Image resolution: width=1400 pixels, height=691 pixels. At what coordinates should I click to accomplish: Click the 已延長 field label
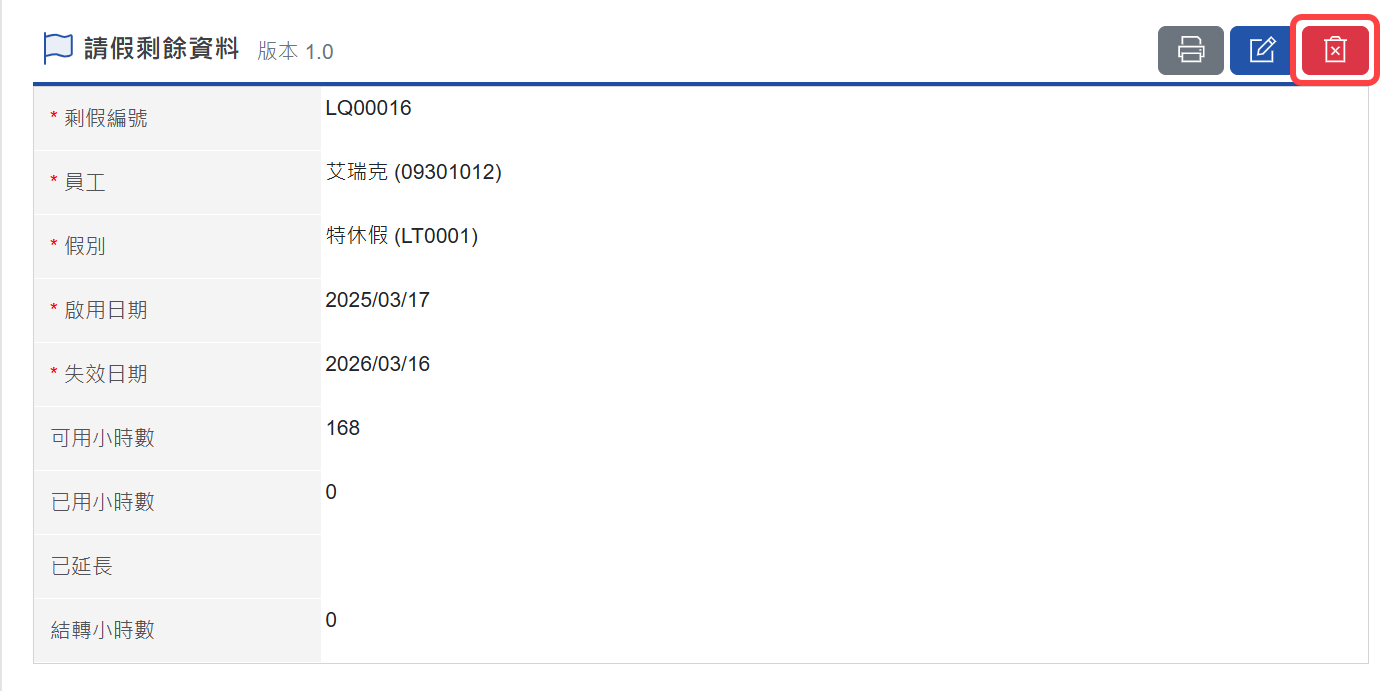coord(82,566)
